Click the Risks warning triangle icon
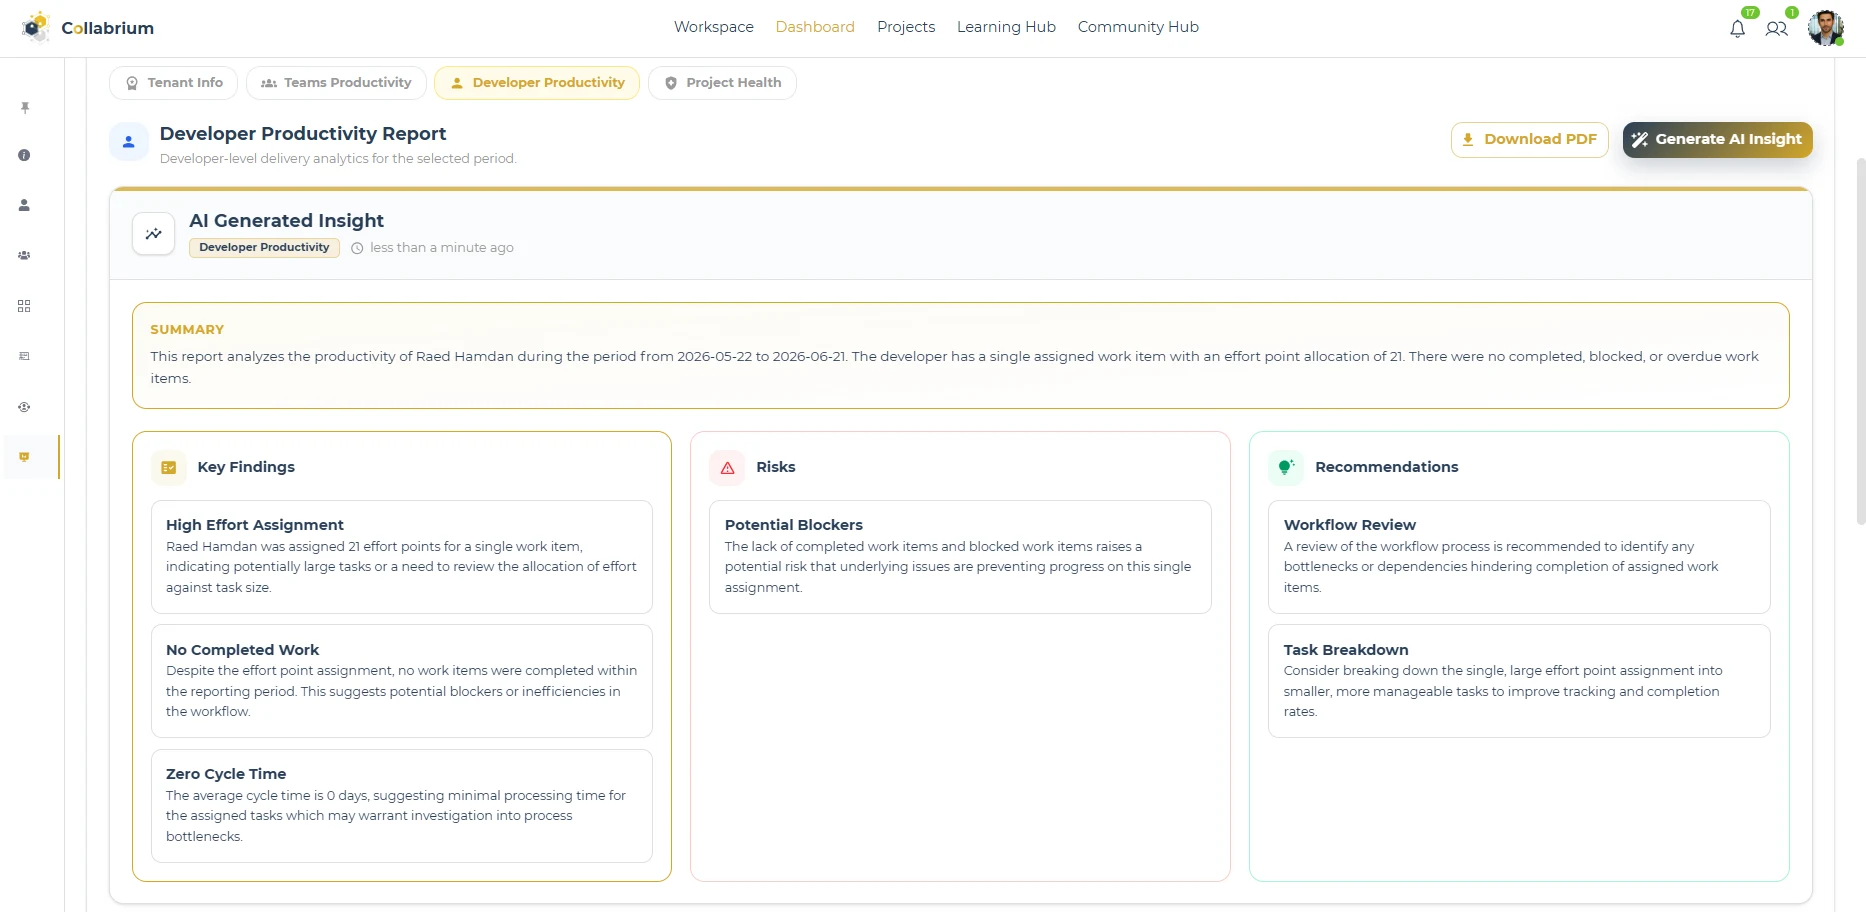This screenshot has height=912, width=1866. (728, 467)
